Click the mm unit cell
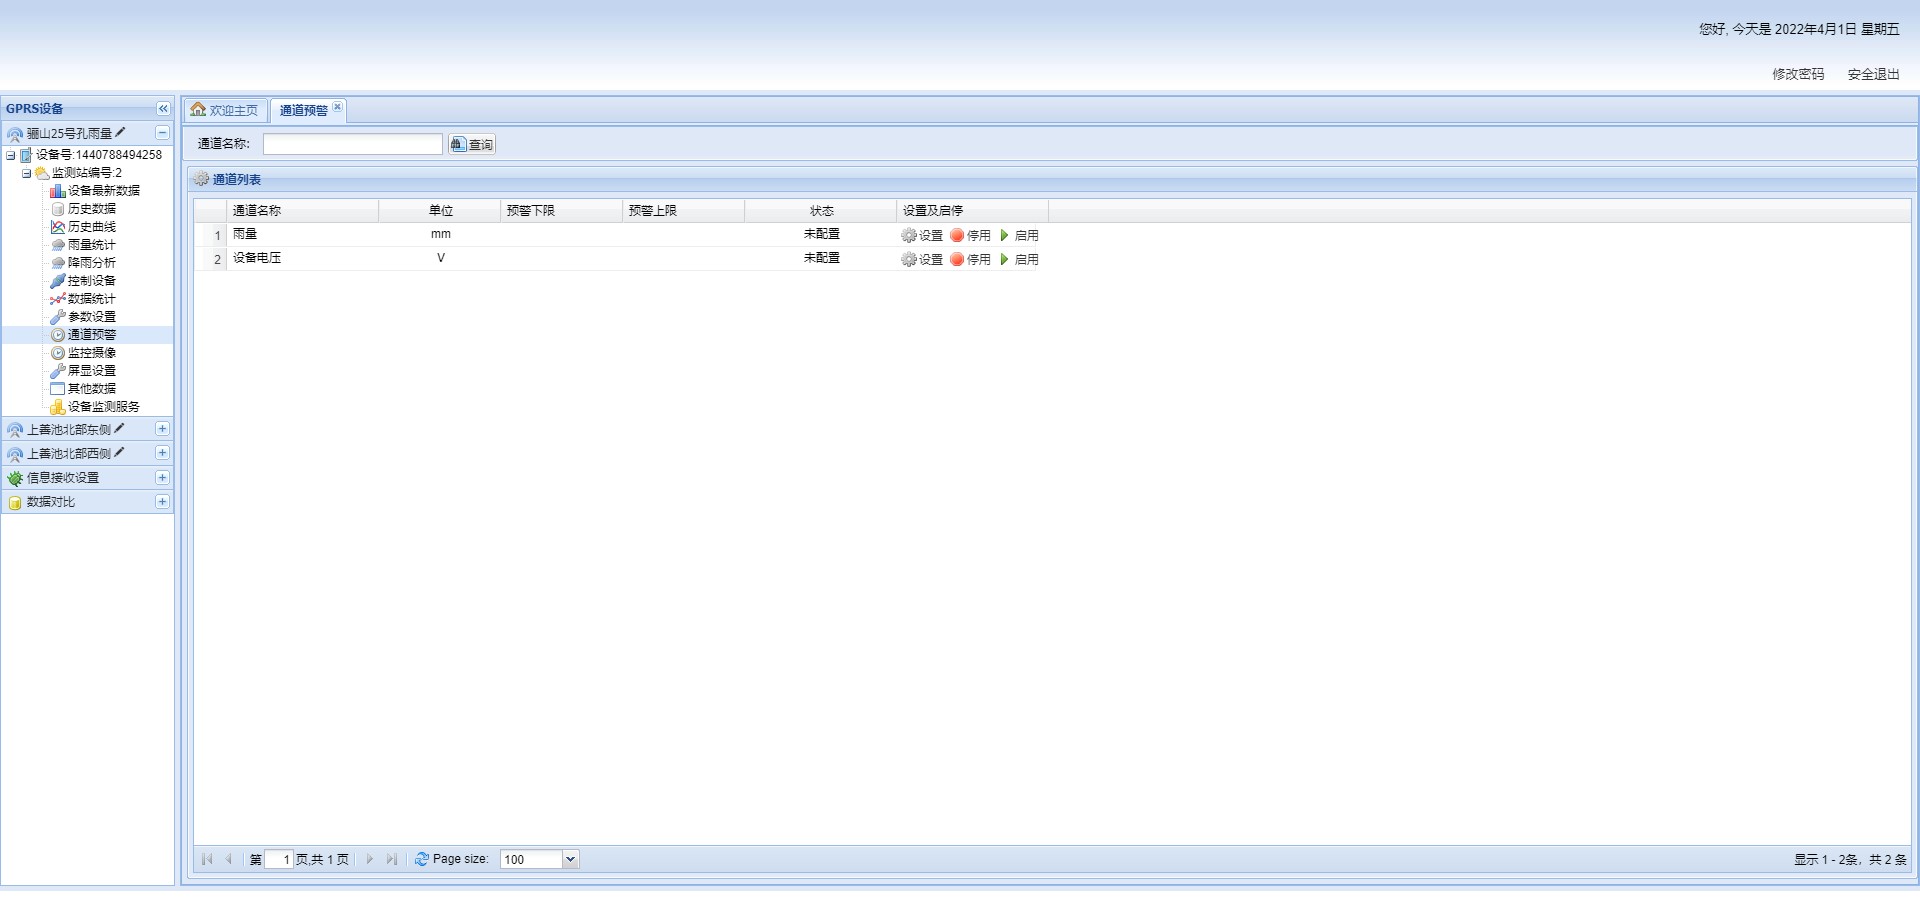 click(x=441, y=234)
